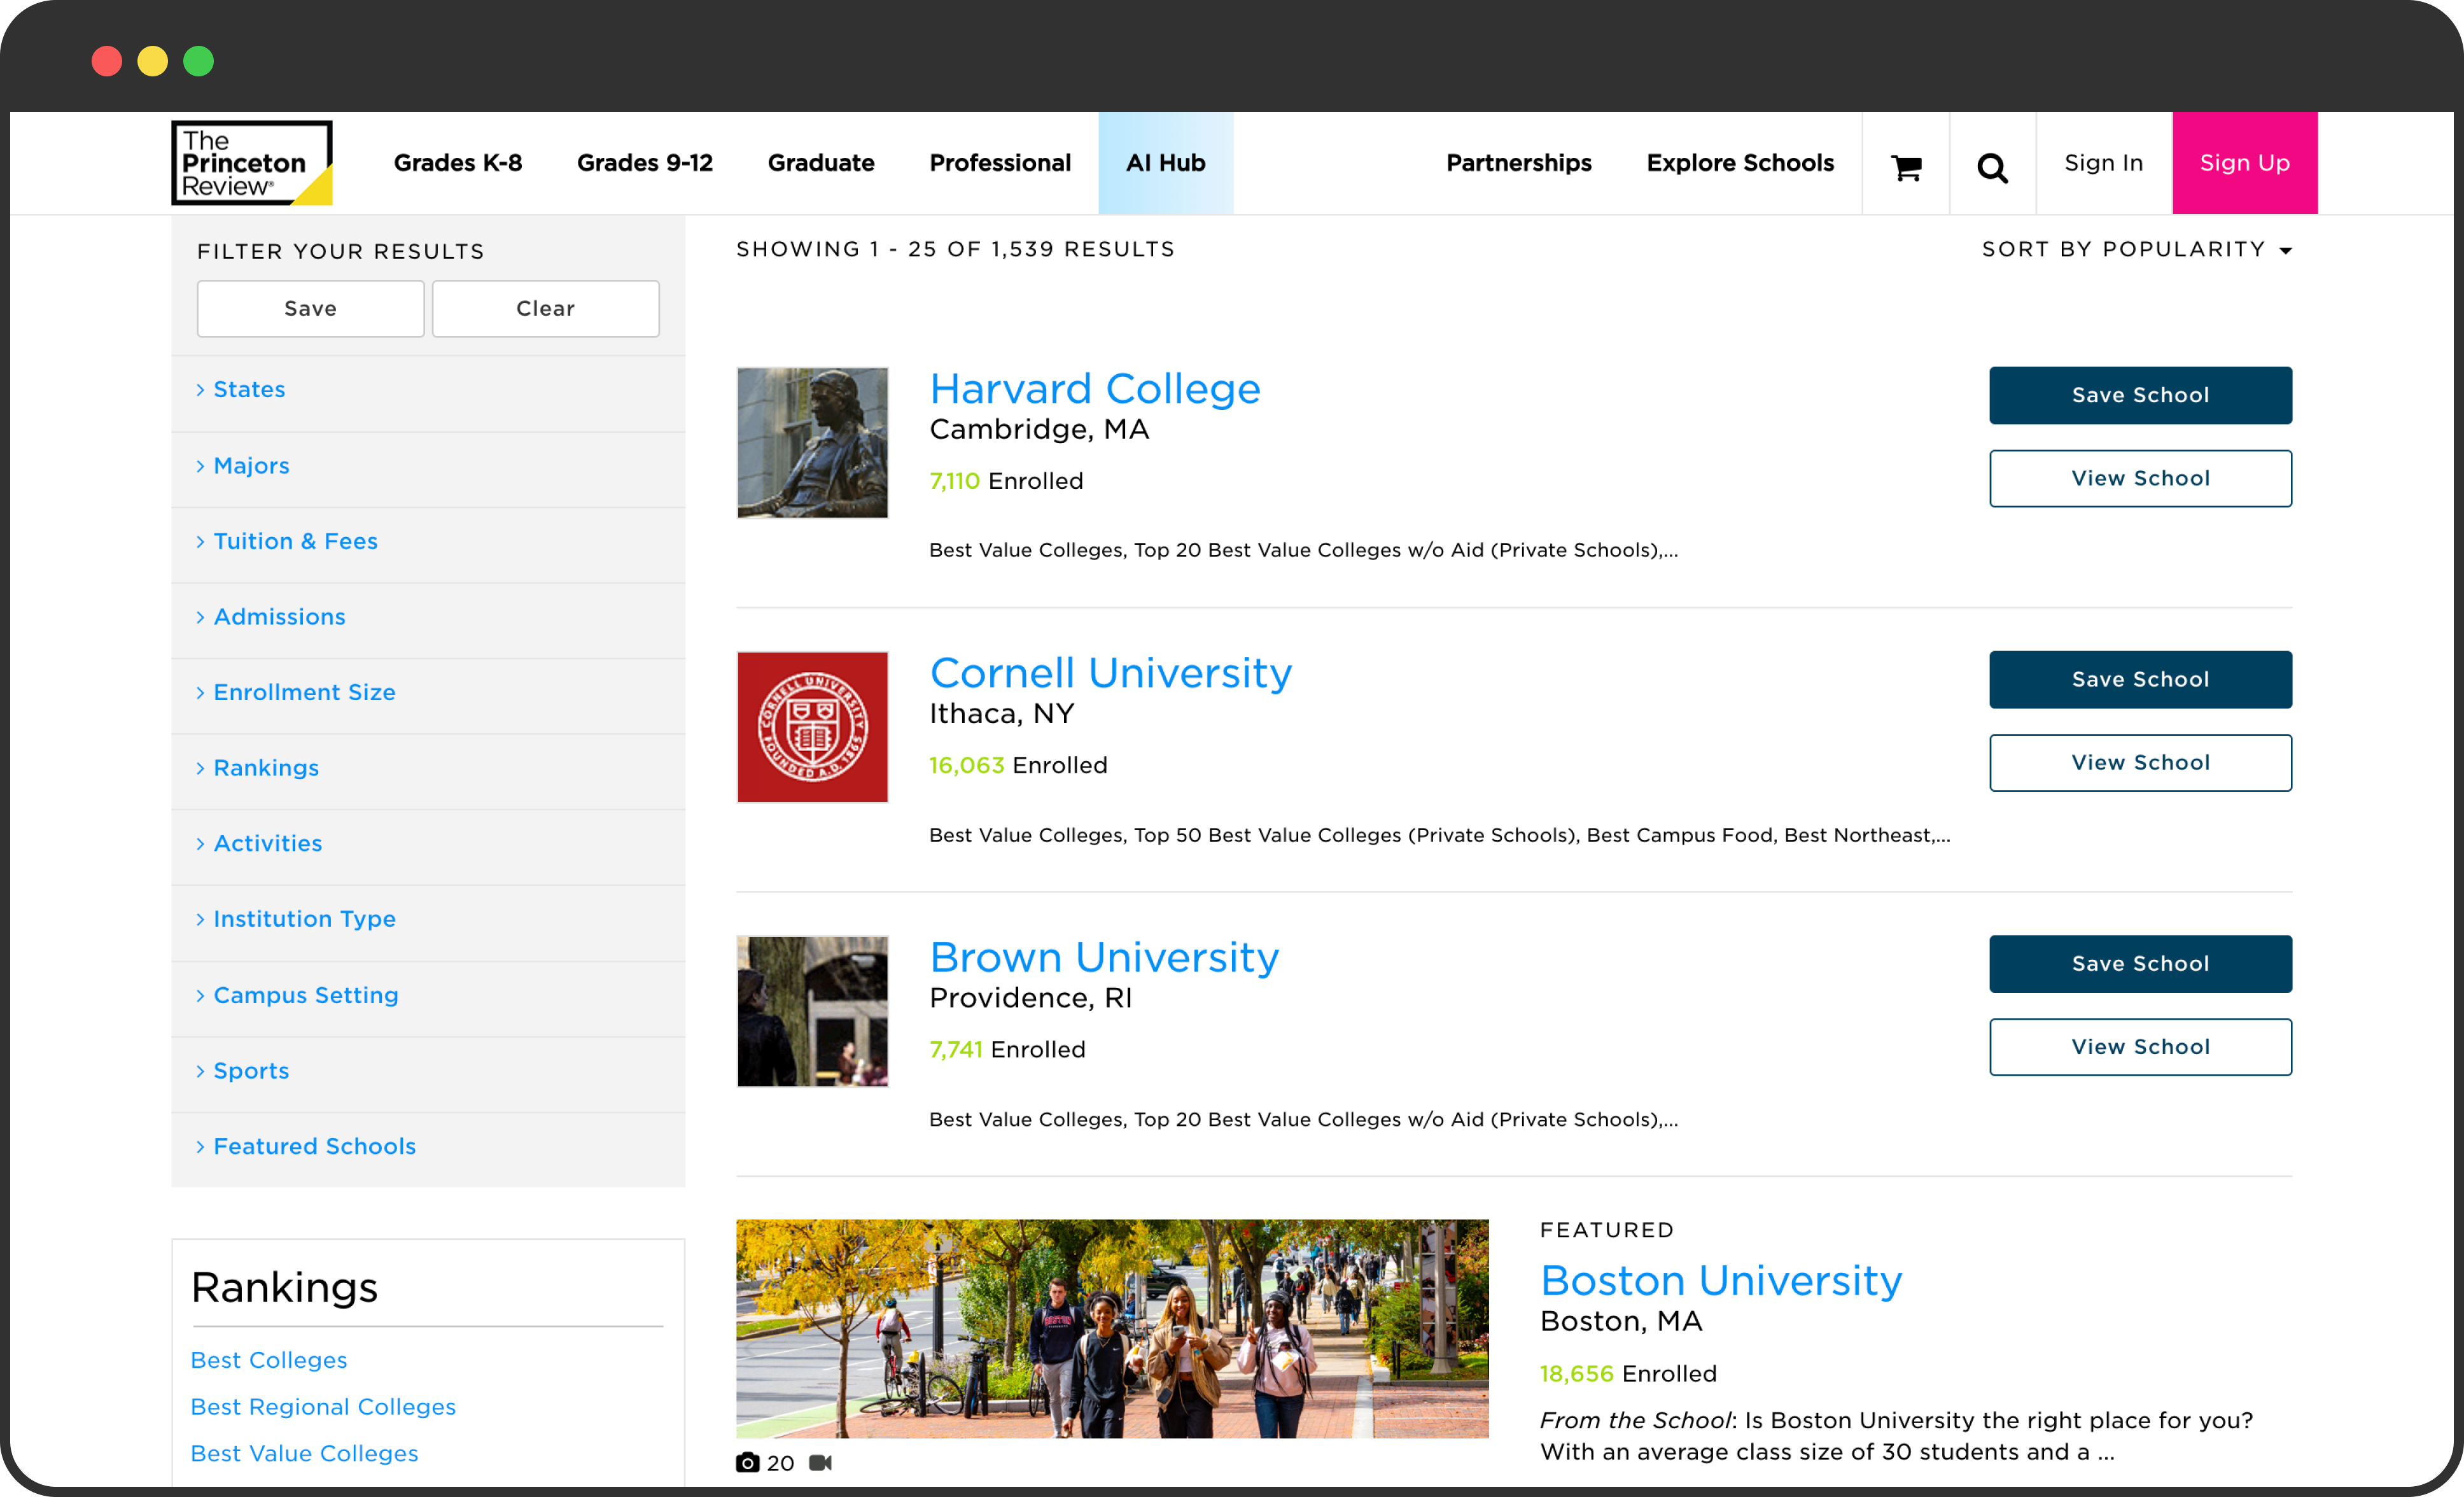Click The Princeton Review logo

252,163
